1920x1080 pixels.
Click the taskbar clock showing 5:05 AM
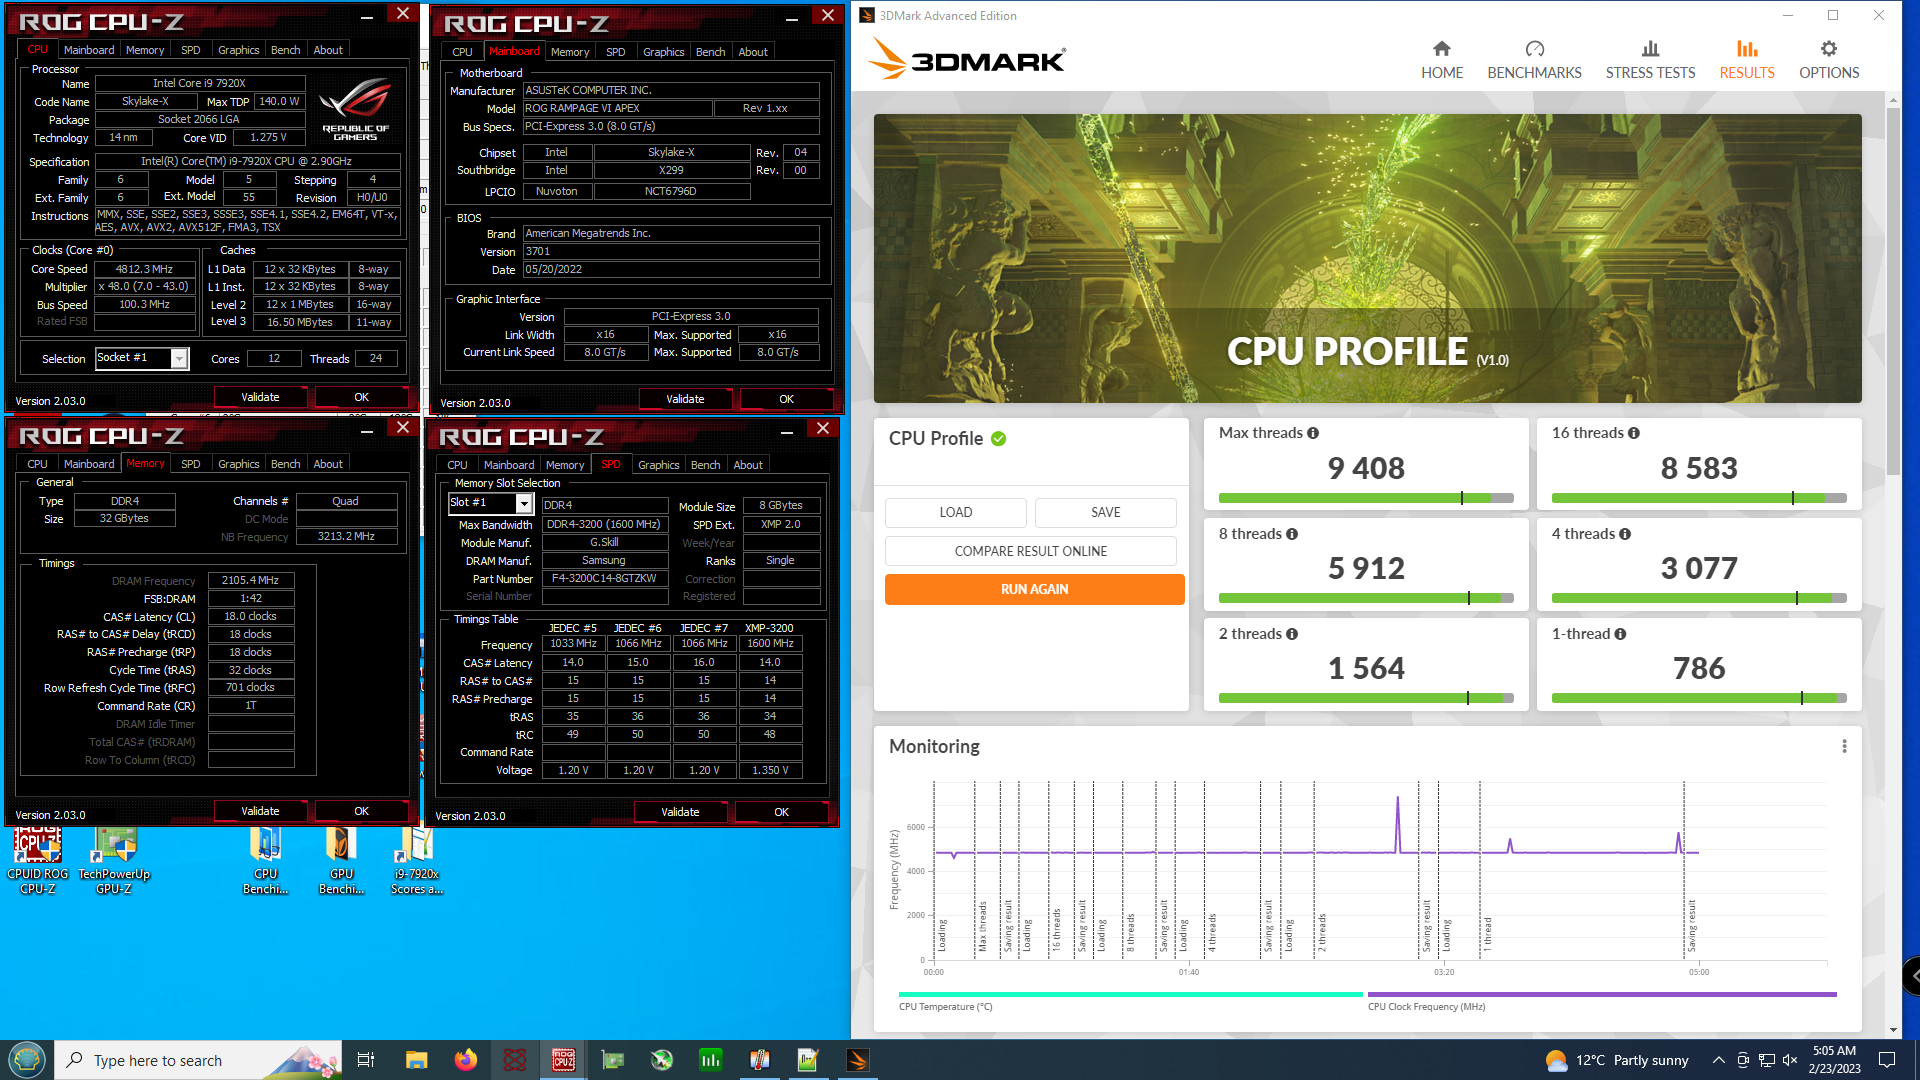tap(1834, 1060)
